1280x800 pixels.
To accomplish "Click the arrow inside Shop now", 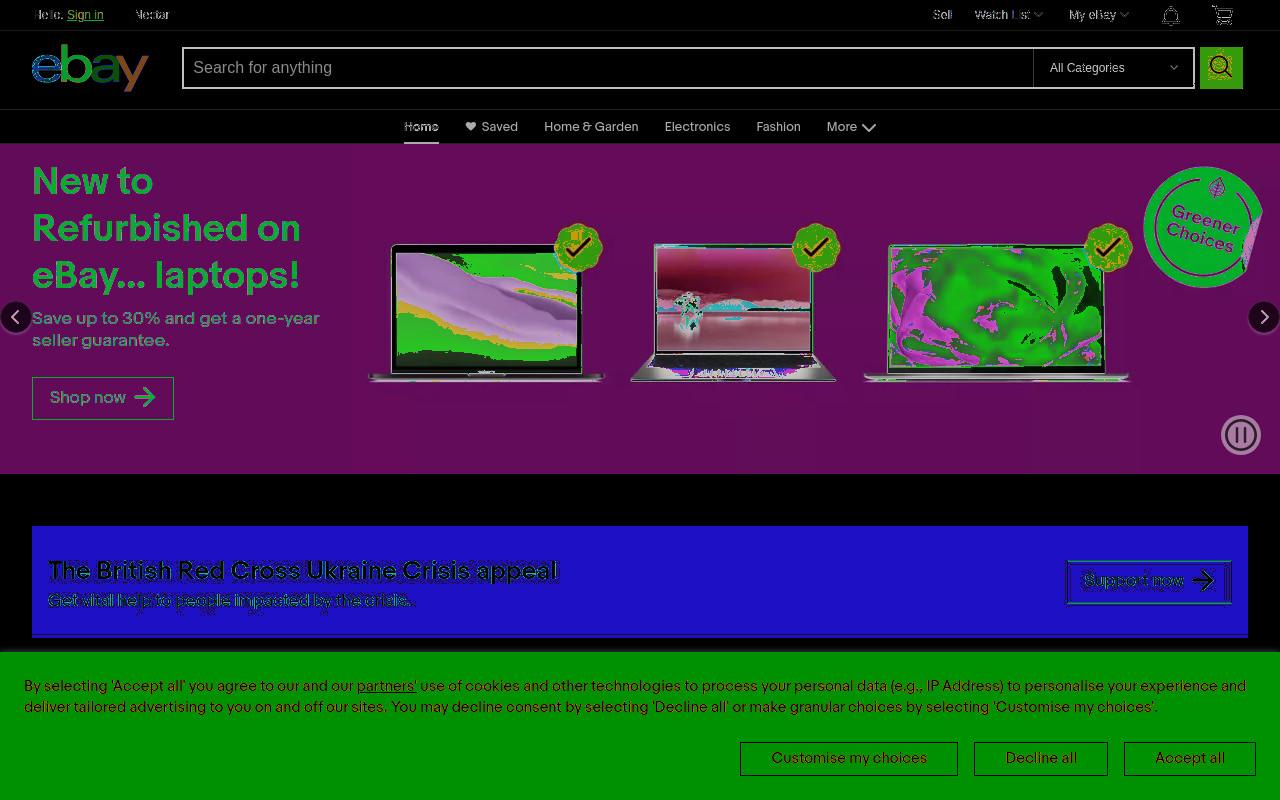I will click(x=145, y=398).
